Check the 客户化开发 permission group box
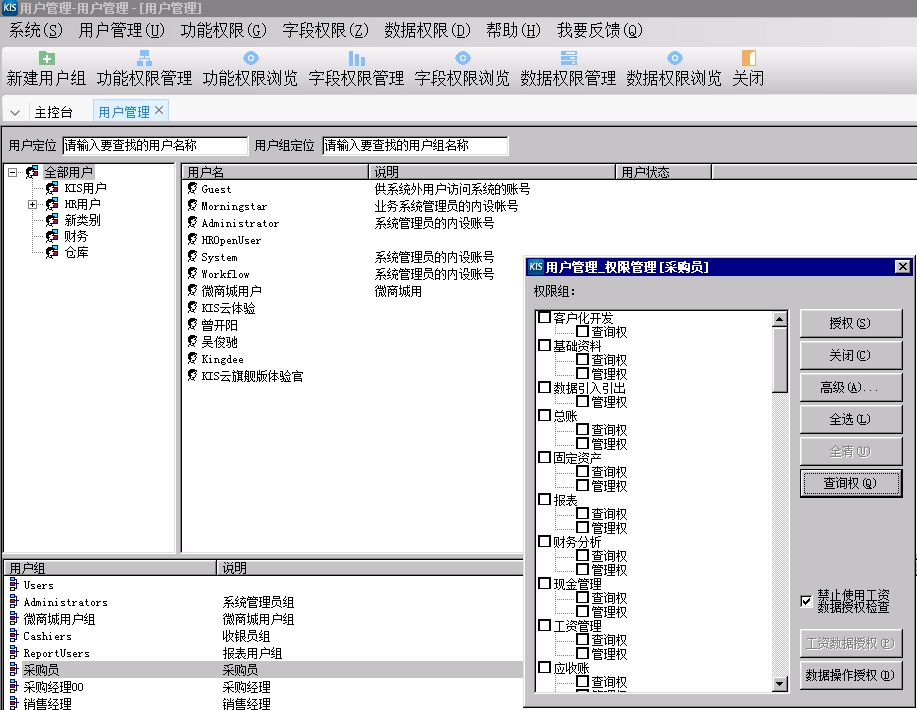The width and height of the screenshot is (917, 710). [x=544, y=318]
